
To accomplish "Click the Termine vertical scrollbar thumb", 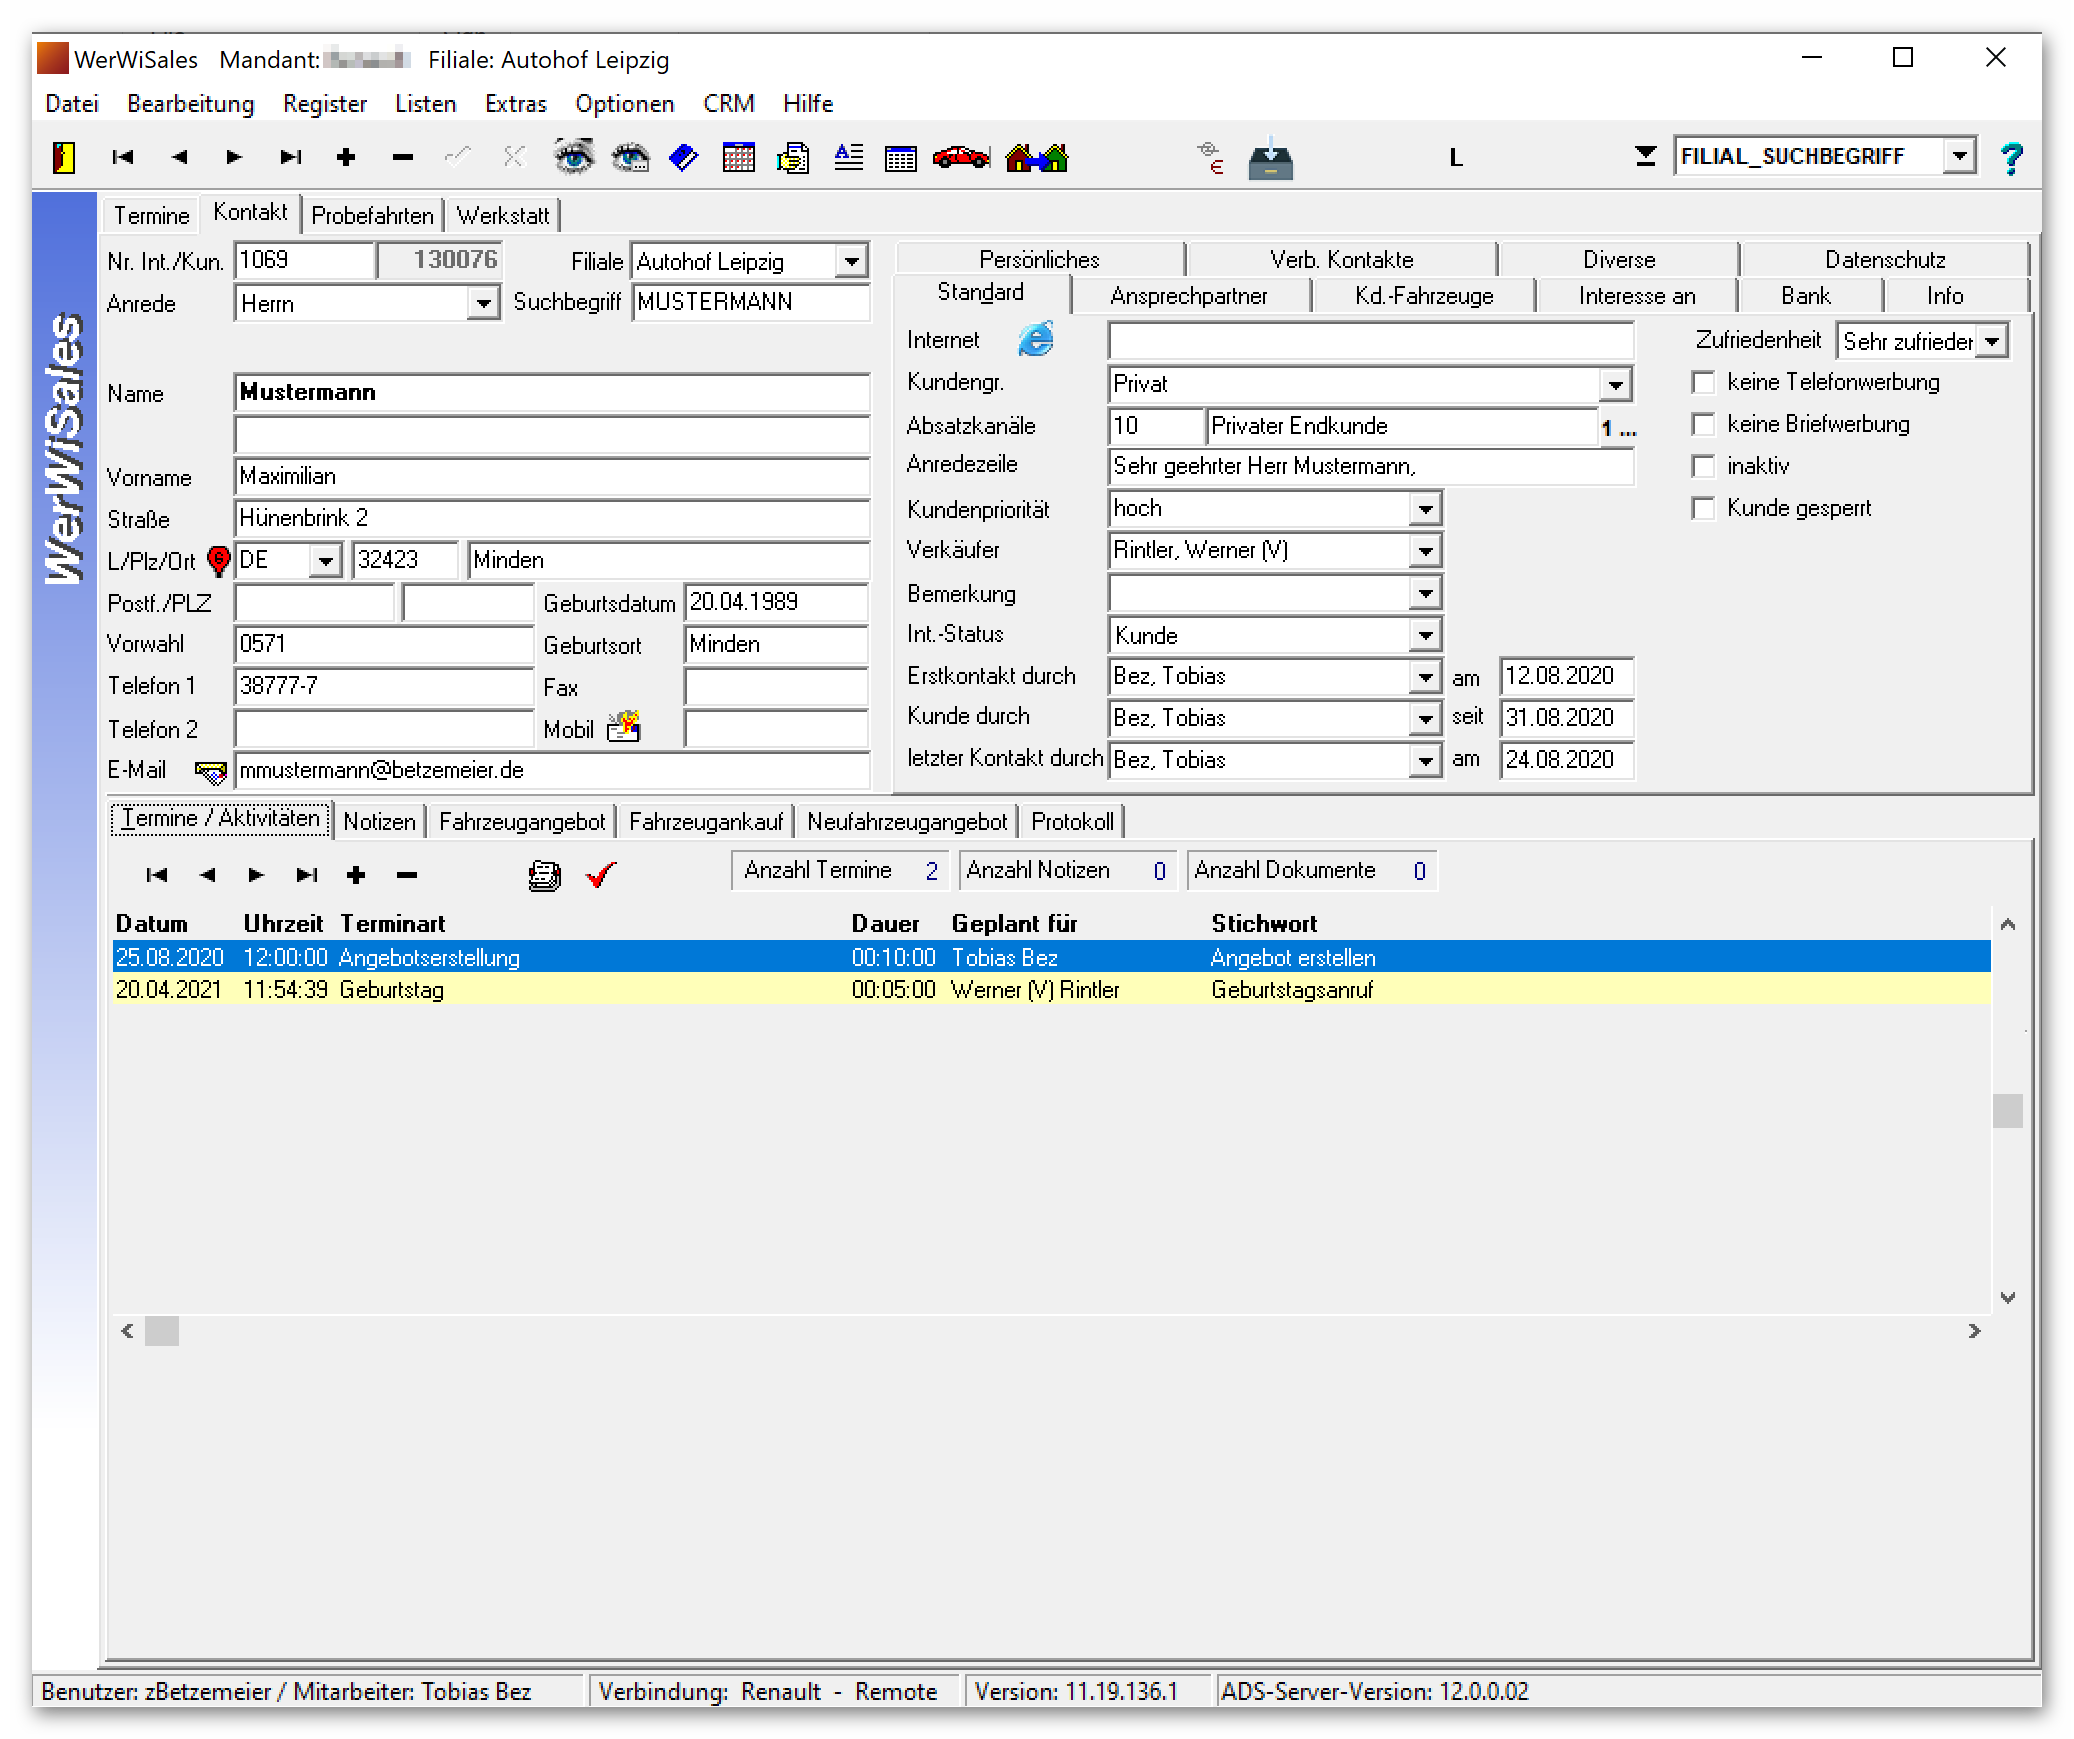I will point(2007,1110).
